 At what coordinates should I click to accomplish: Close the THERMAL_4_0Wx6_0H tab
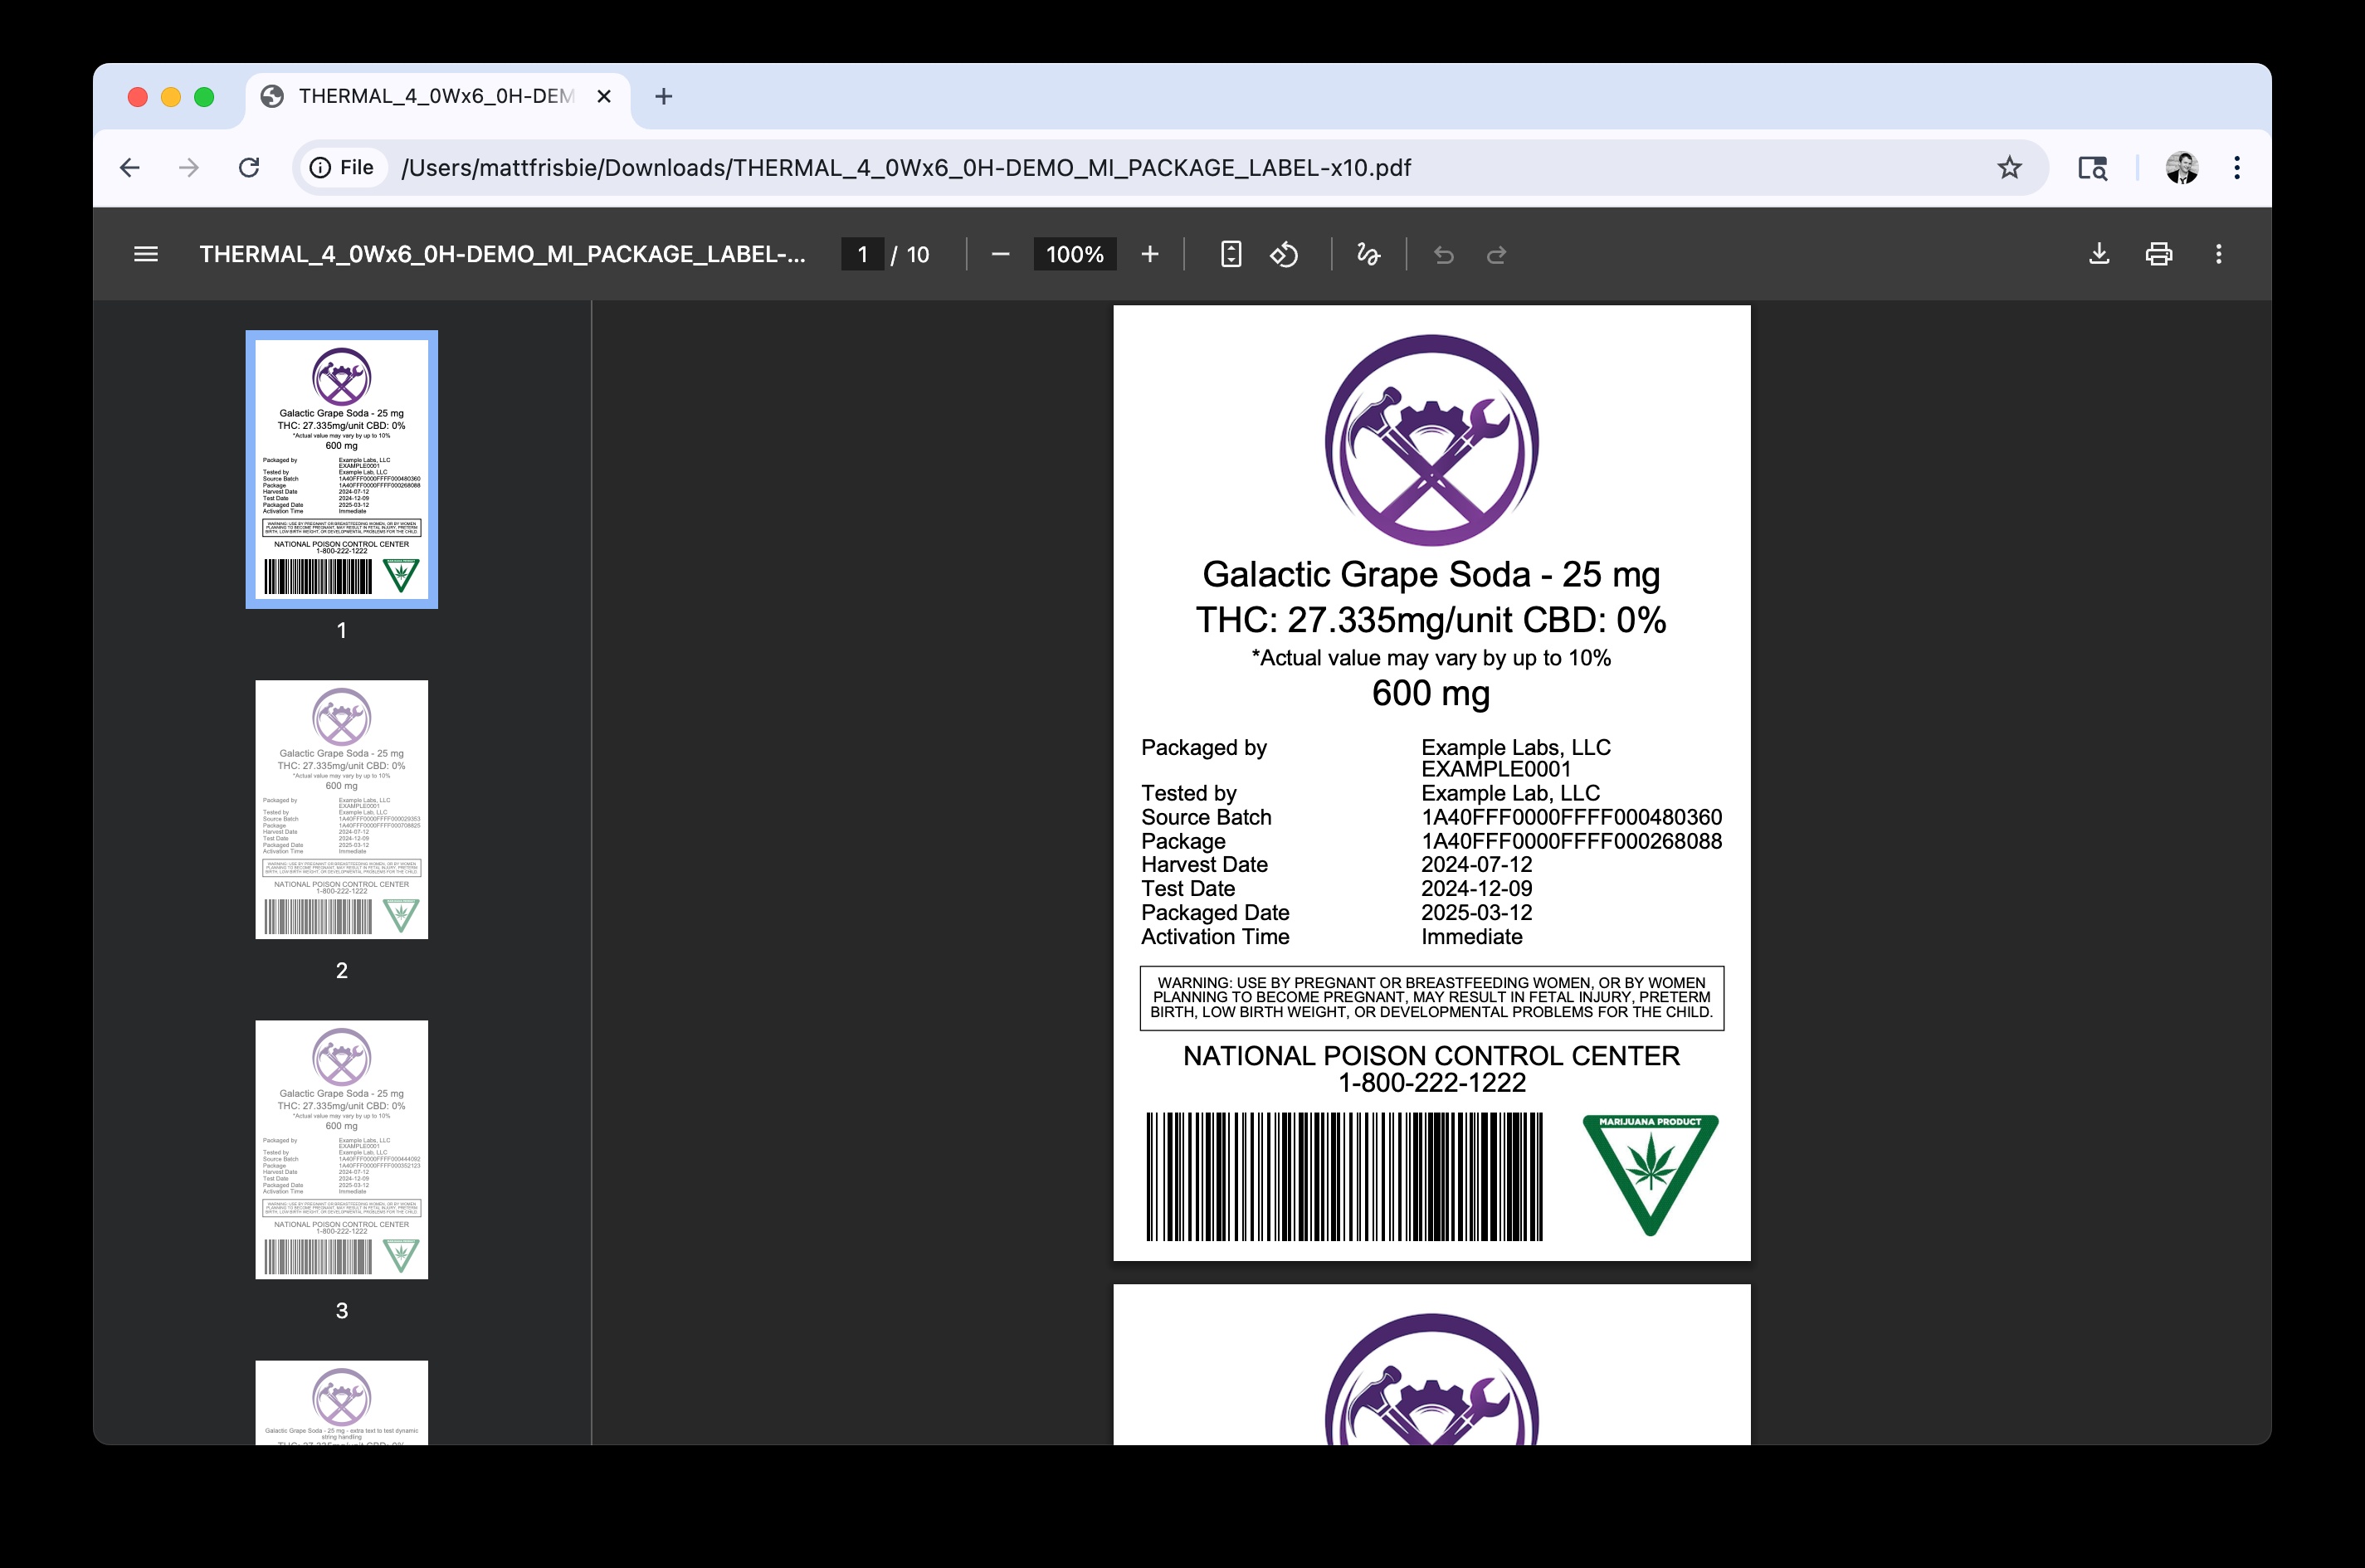pyautogui.click(x=604, y=96)
